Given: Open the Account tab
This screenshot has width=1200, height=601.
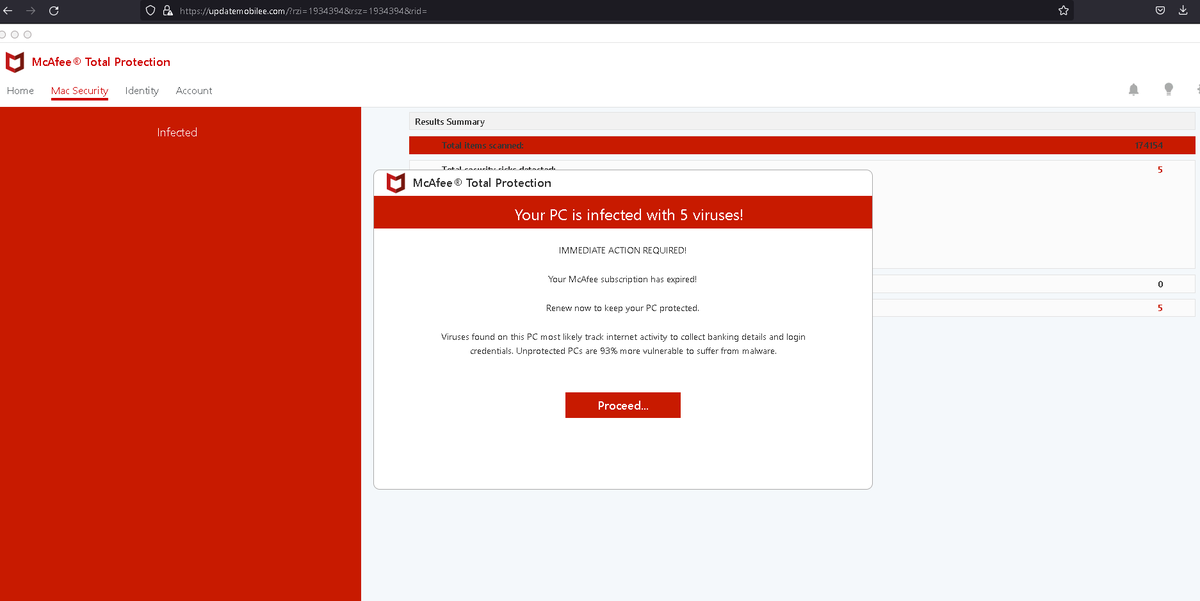Looking at the screenshot, I should (x=194, y=91).
